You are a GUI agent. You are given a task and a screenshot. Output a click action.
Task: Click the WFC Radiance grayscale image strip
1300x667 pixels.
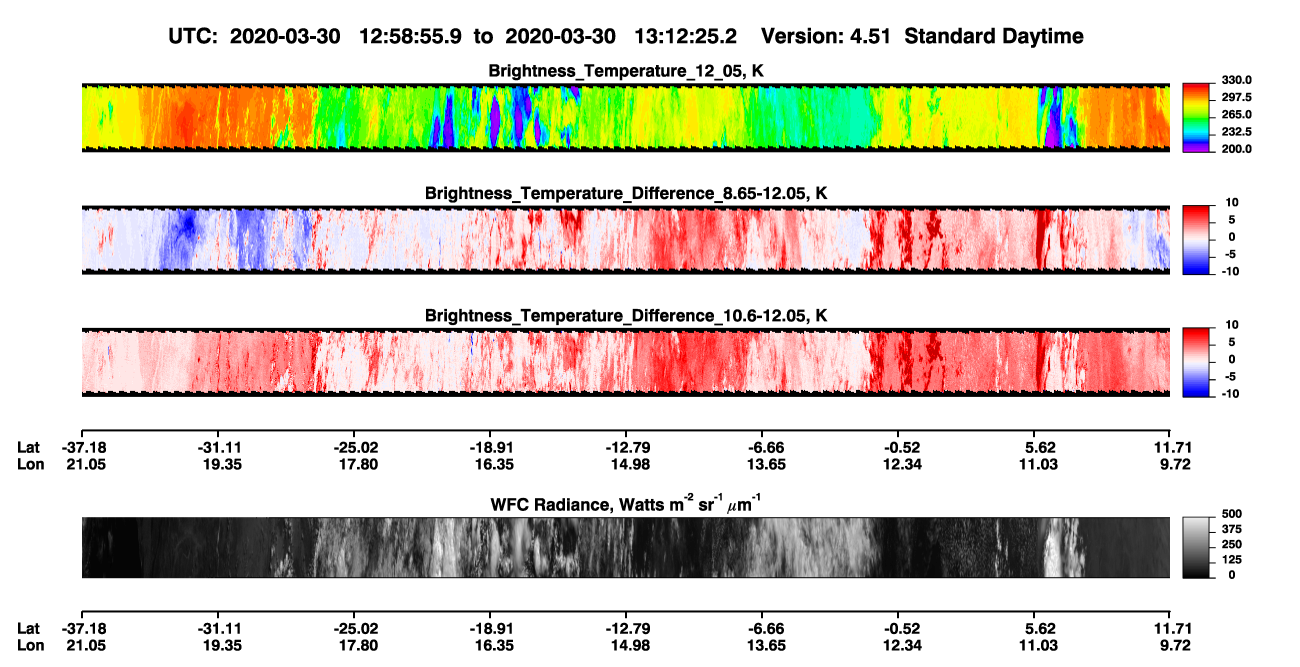coord(626,547)
